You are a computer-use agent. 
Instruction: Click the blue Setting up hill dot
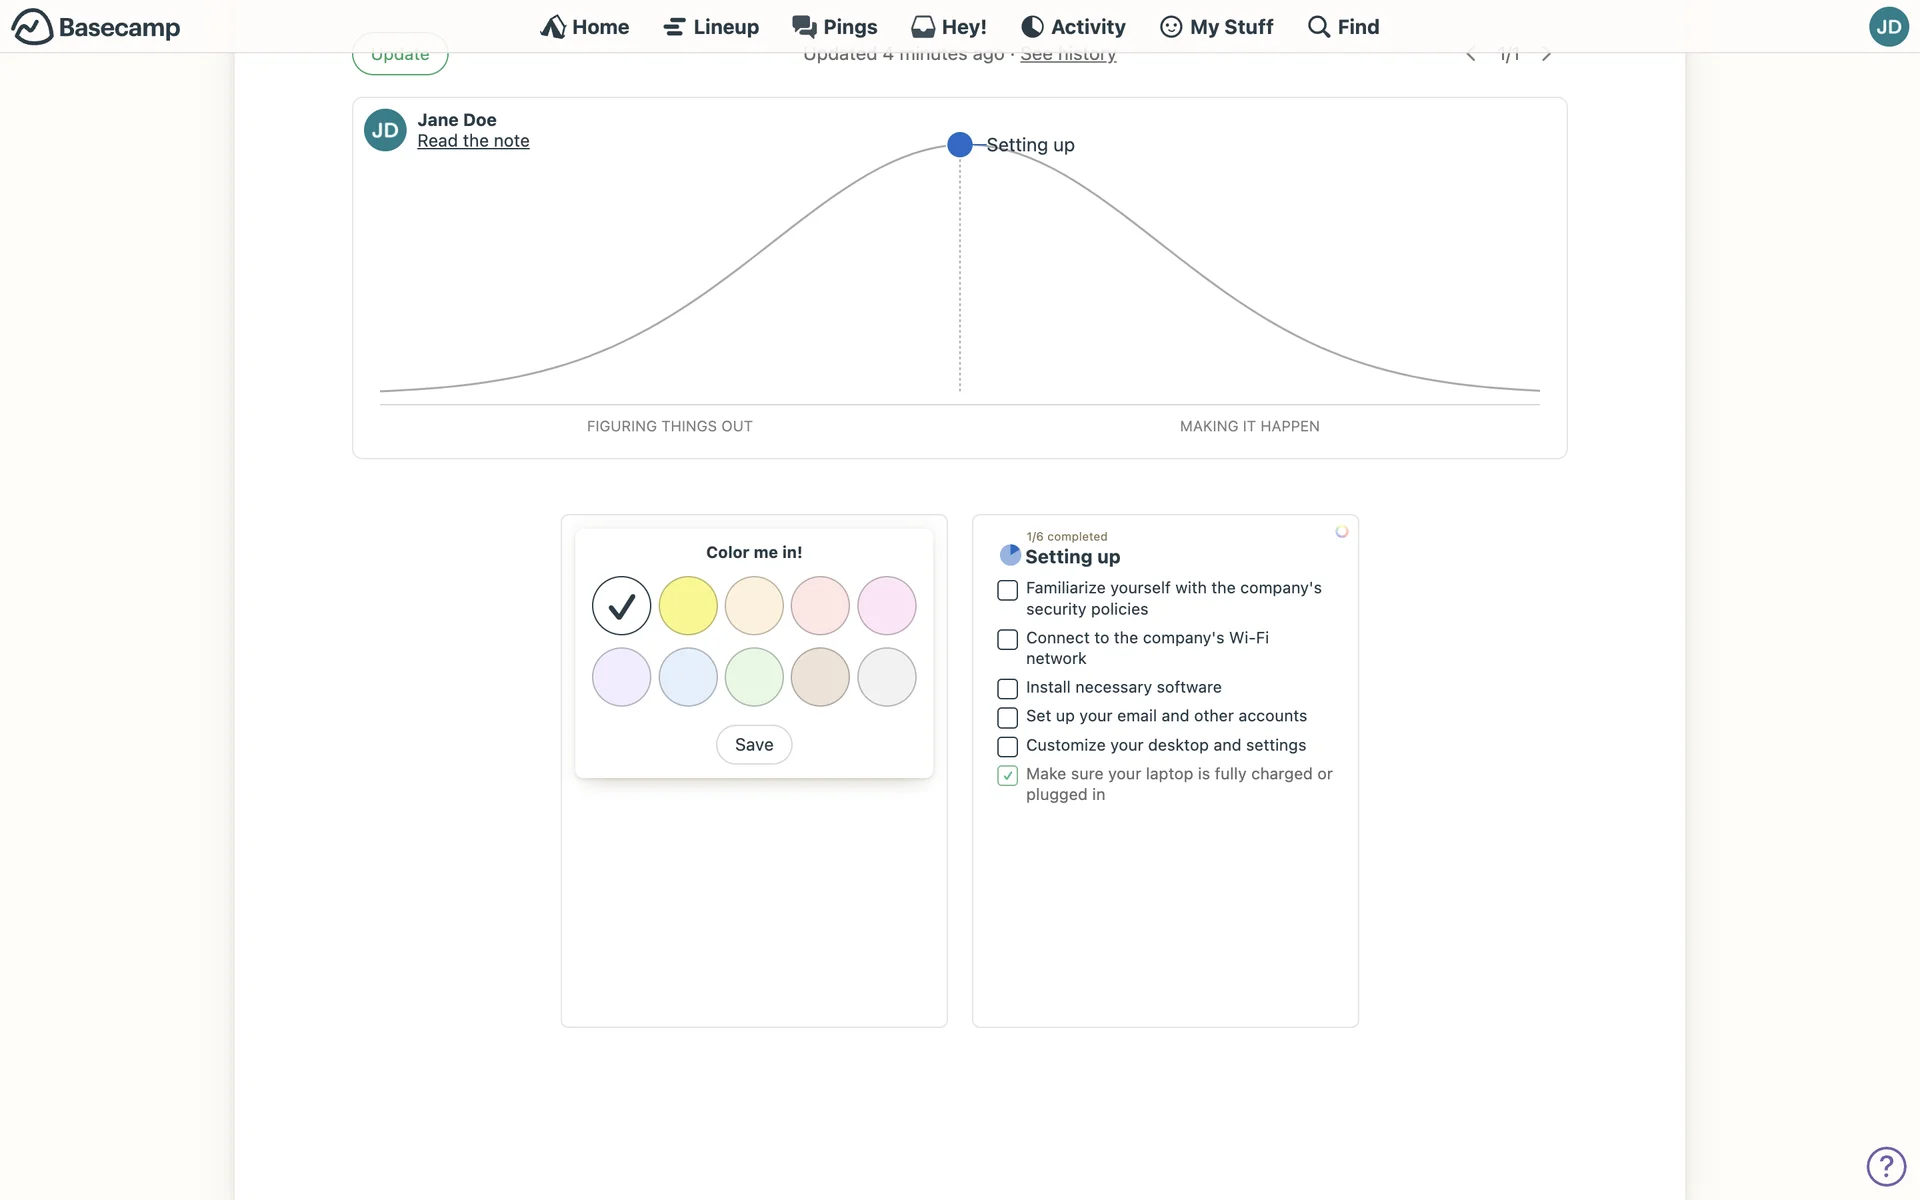(x=959, y=145)
